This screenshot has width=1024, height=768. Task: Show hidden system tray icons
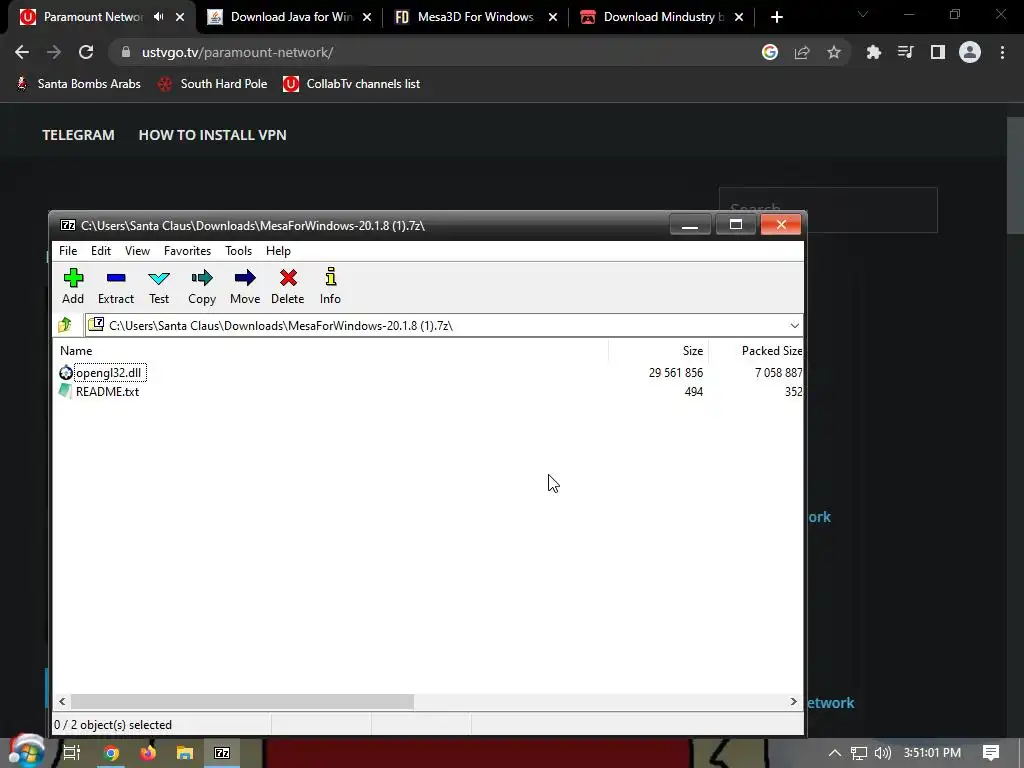pos(835,753)
